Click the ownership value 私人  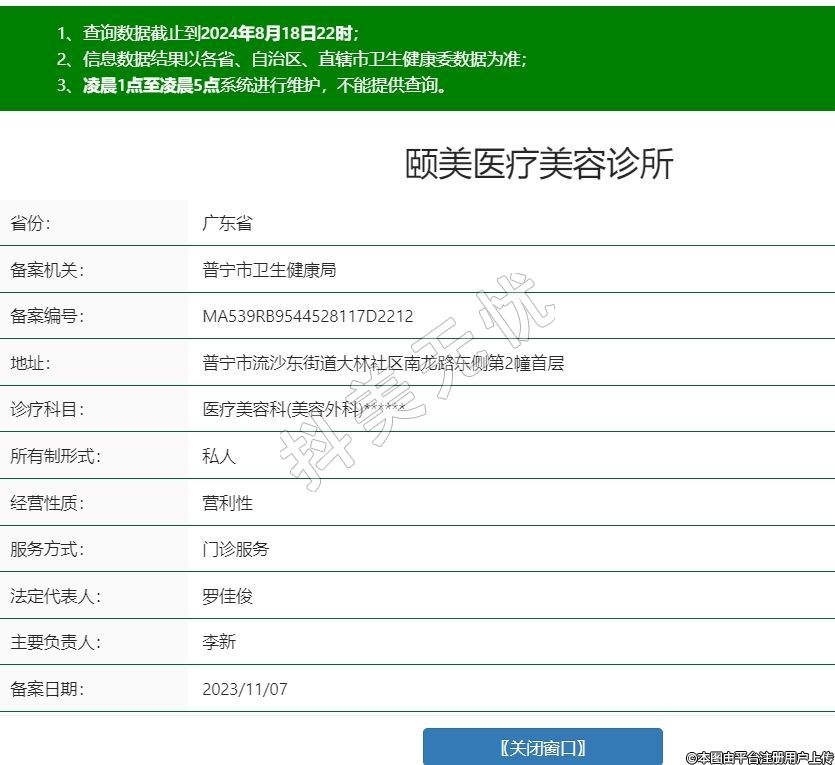coord(219,456)
